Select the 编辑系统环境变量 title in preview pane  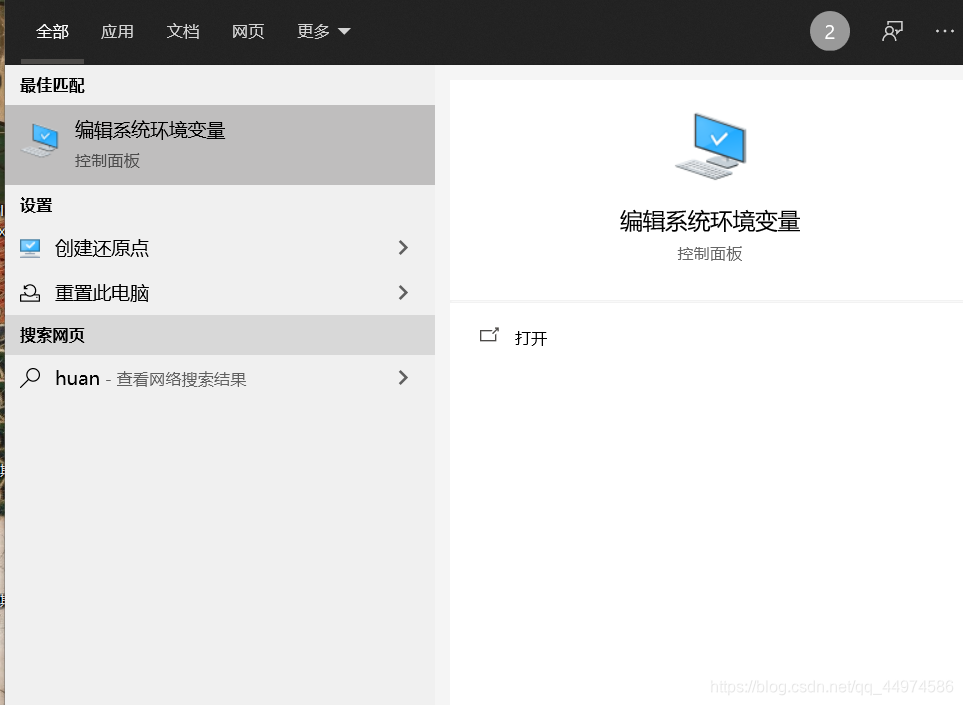click(x=709, y=222)
